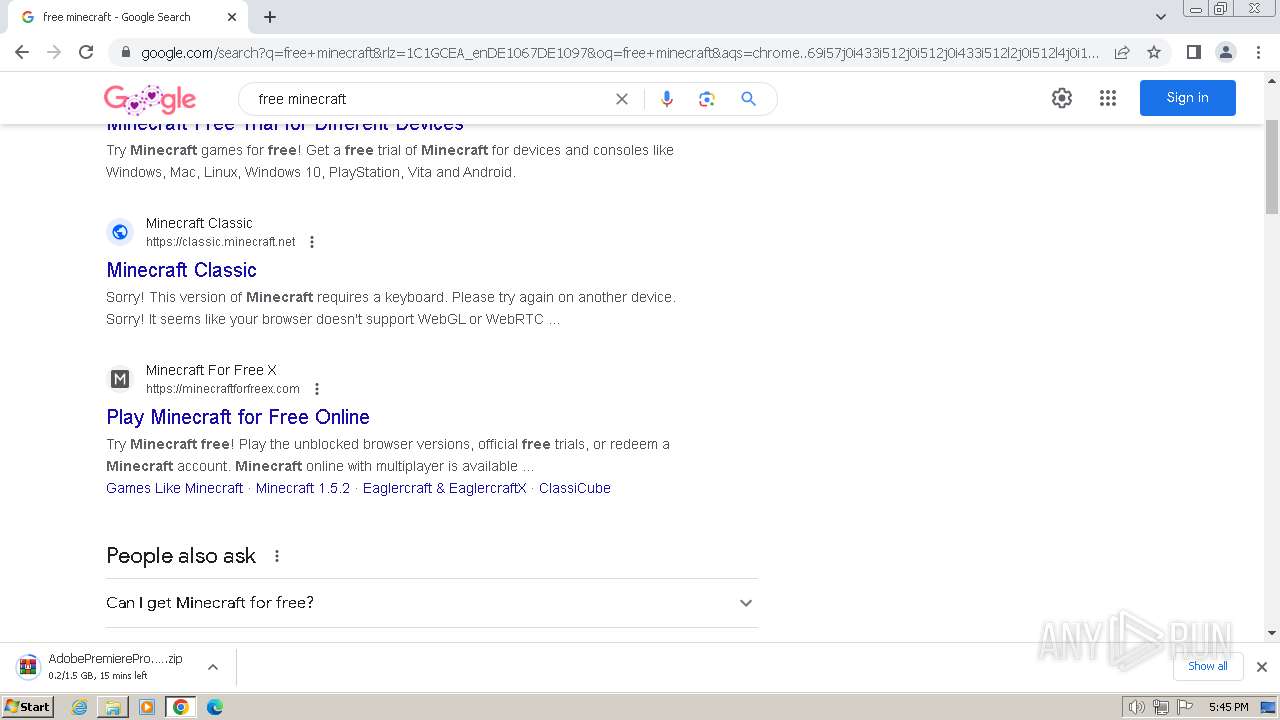Bookmark this page with star icon
This screenshot has height=720, width=1280.
pos(1154,52)
